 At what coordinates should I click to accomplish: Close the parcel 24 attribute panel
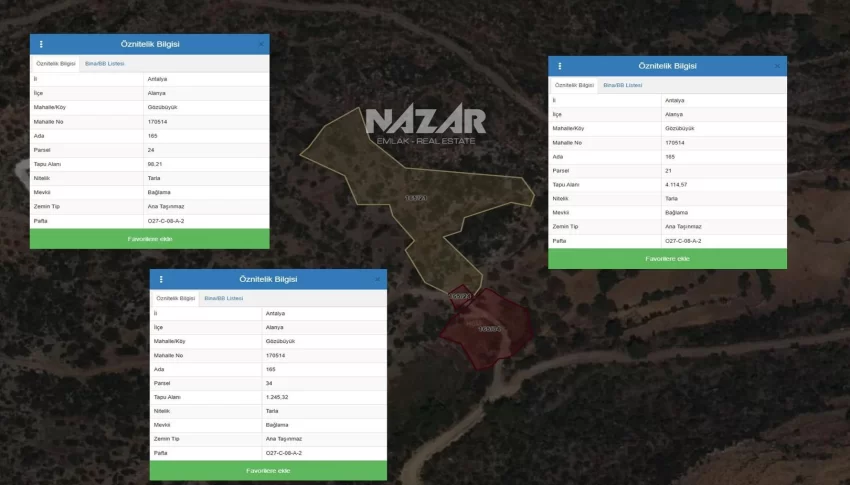(x=261, y=44)
